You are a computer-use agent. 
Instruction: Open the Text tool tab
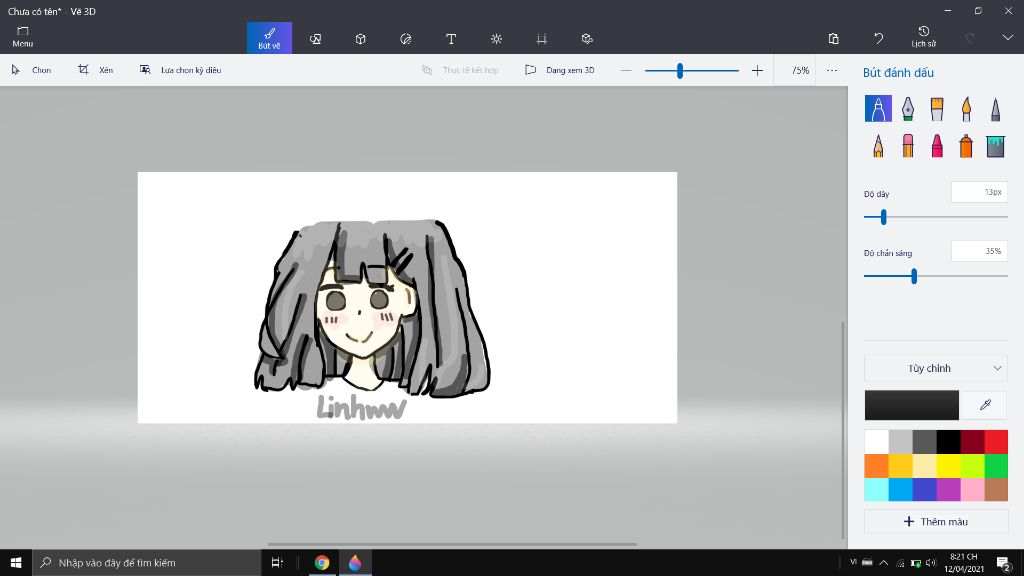pyautogui.click(x=451, y=39)
